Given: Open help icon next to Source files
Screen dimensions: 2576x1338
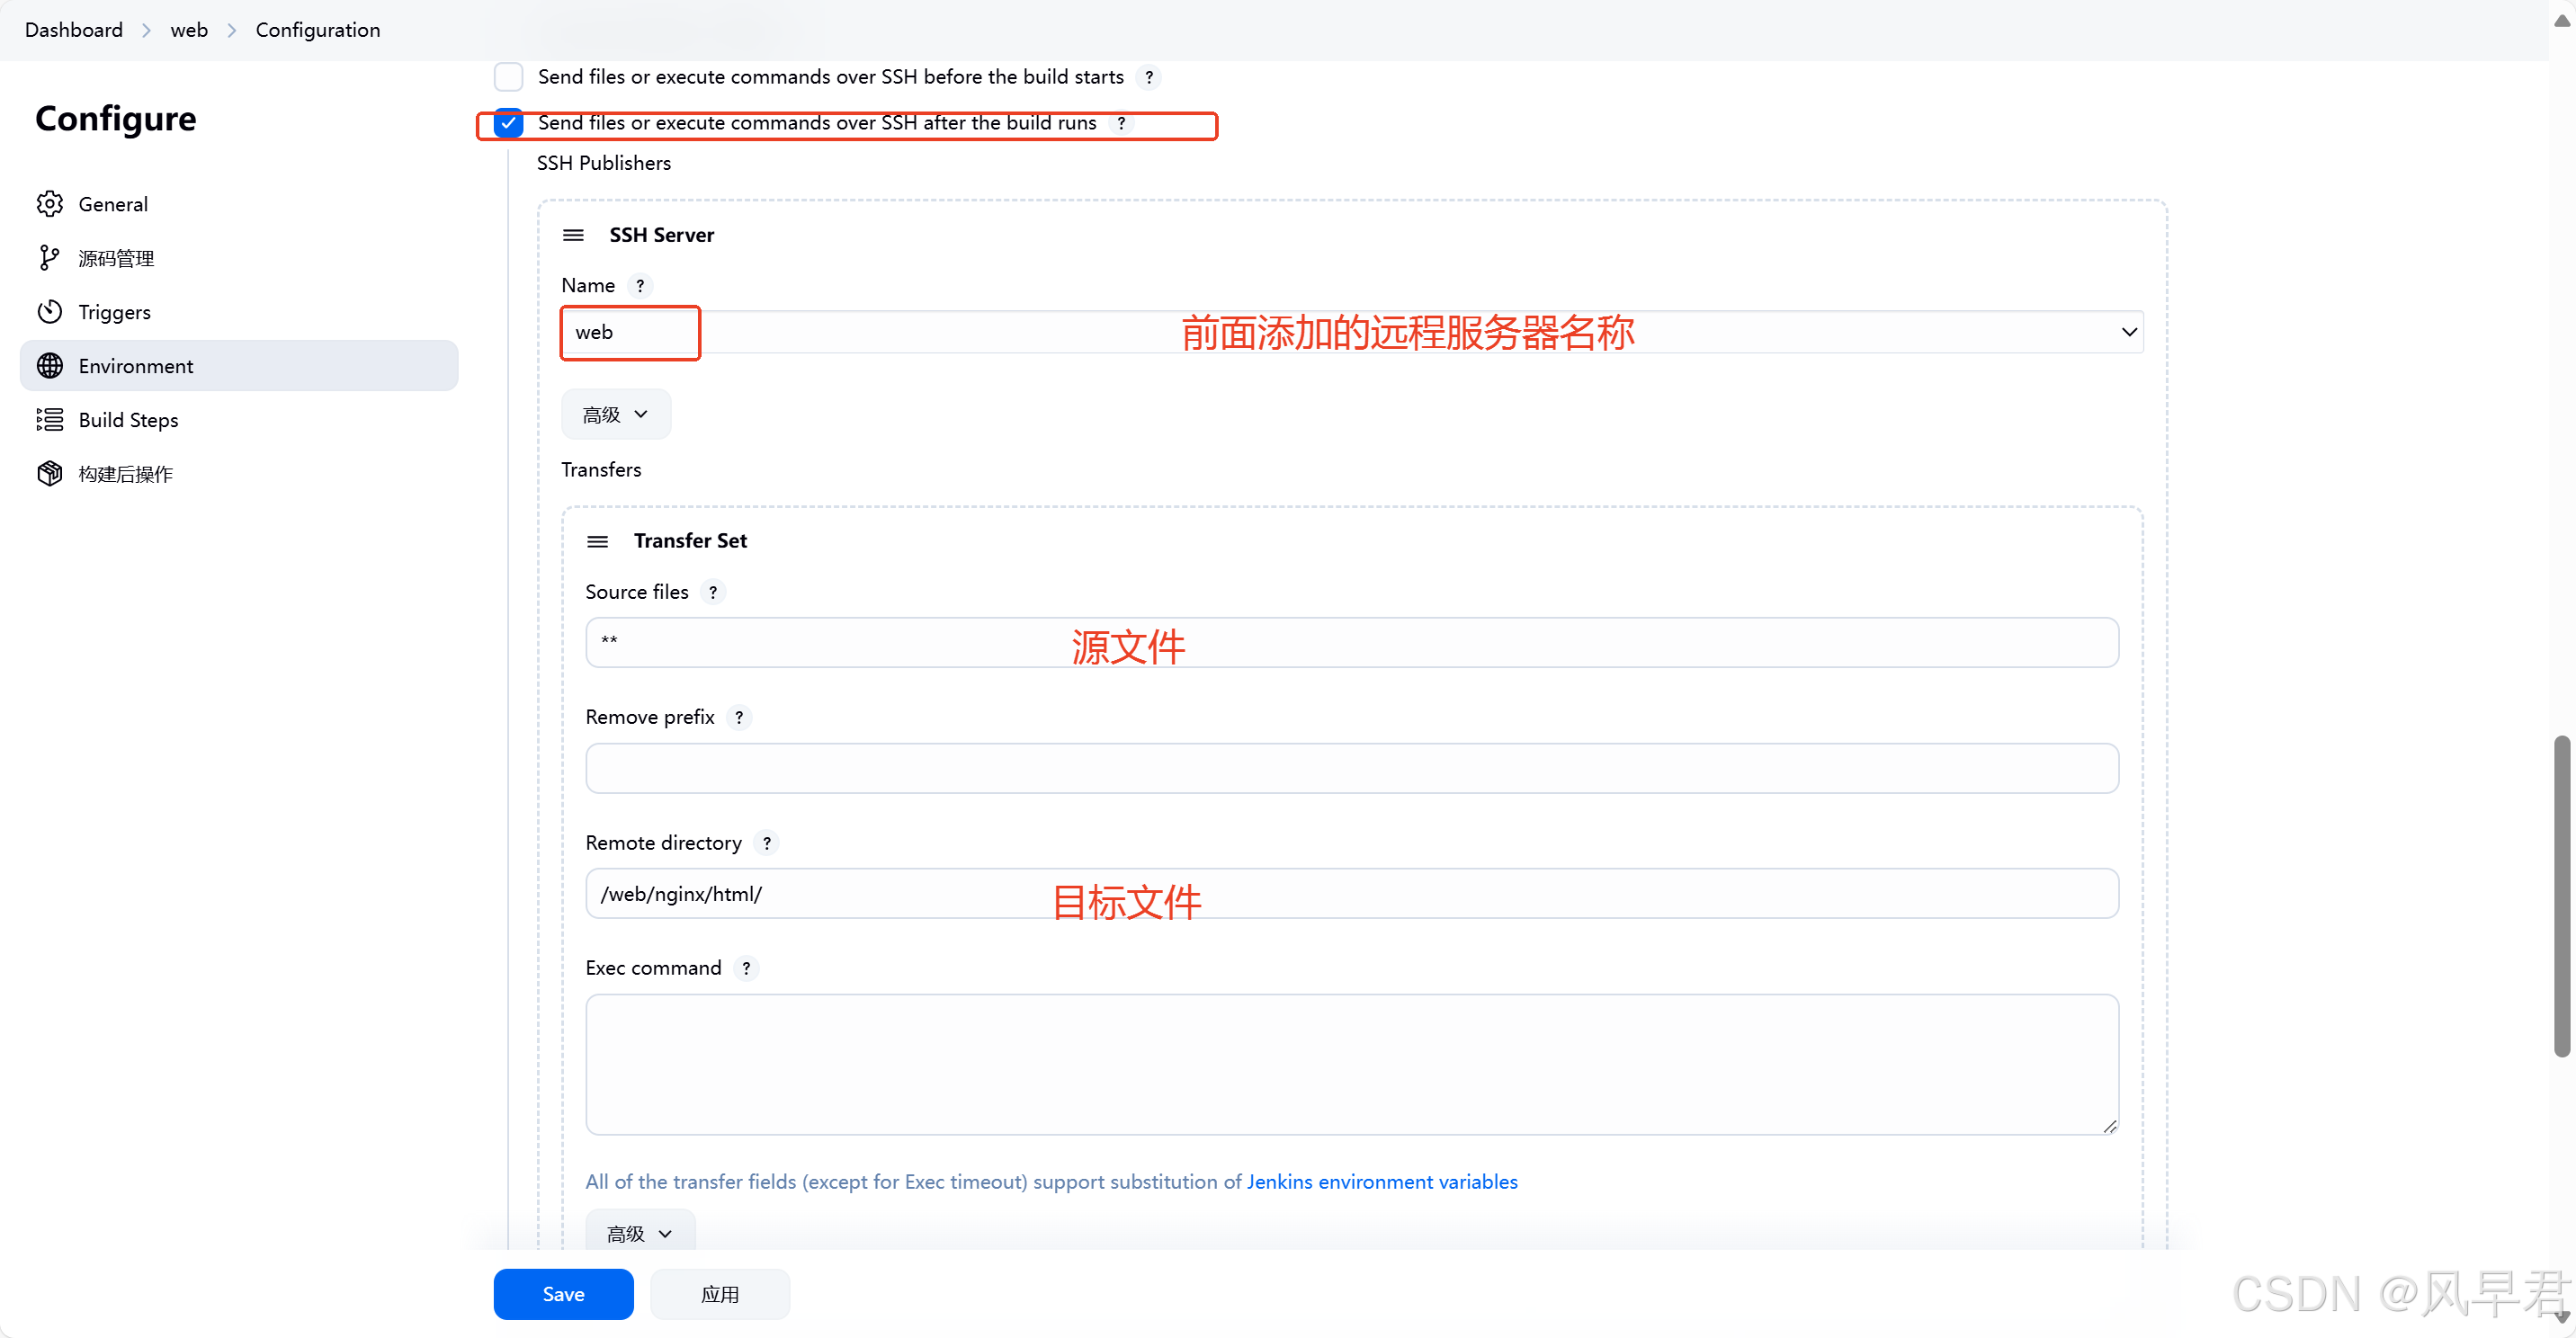Looking at the screenshot, I should (713, 592).
